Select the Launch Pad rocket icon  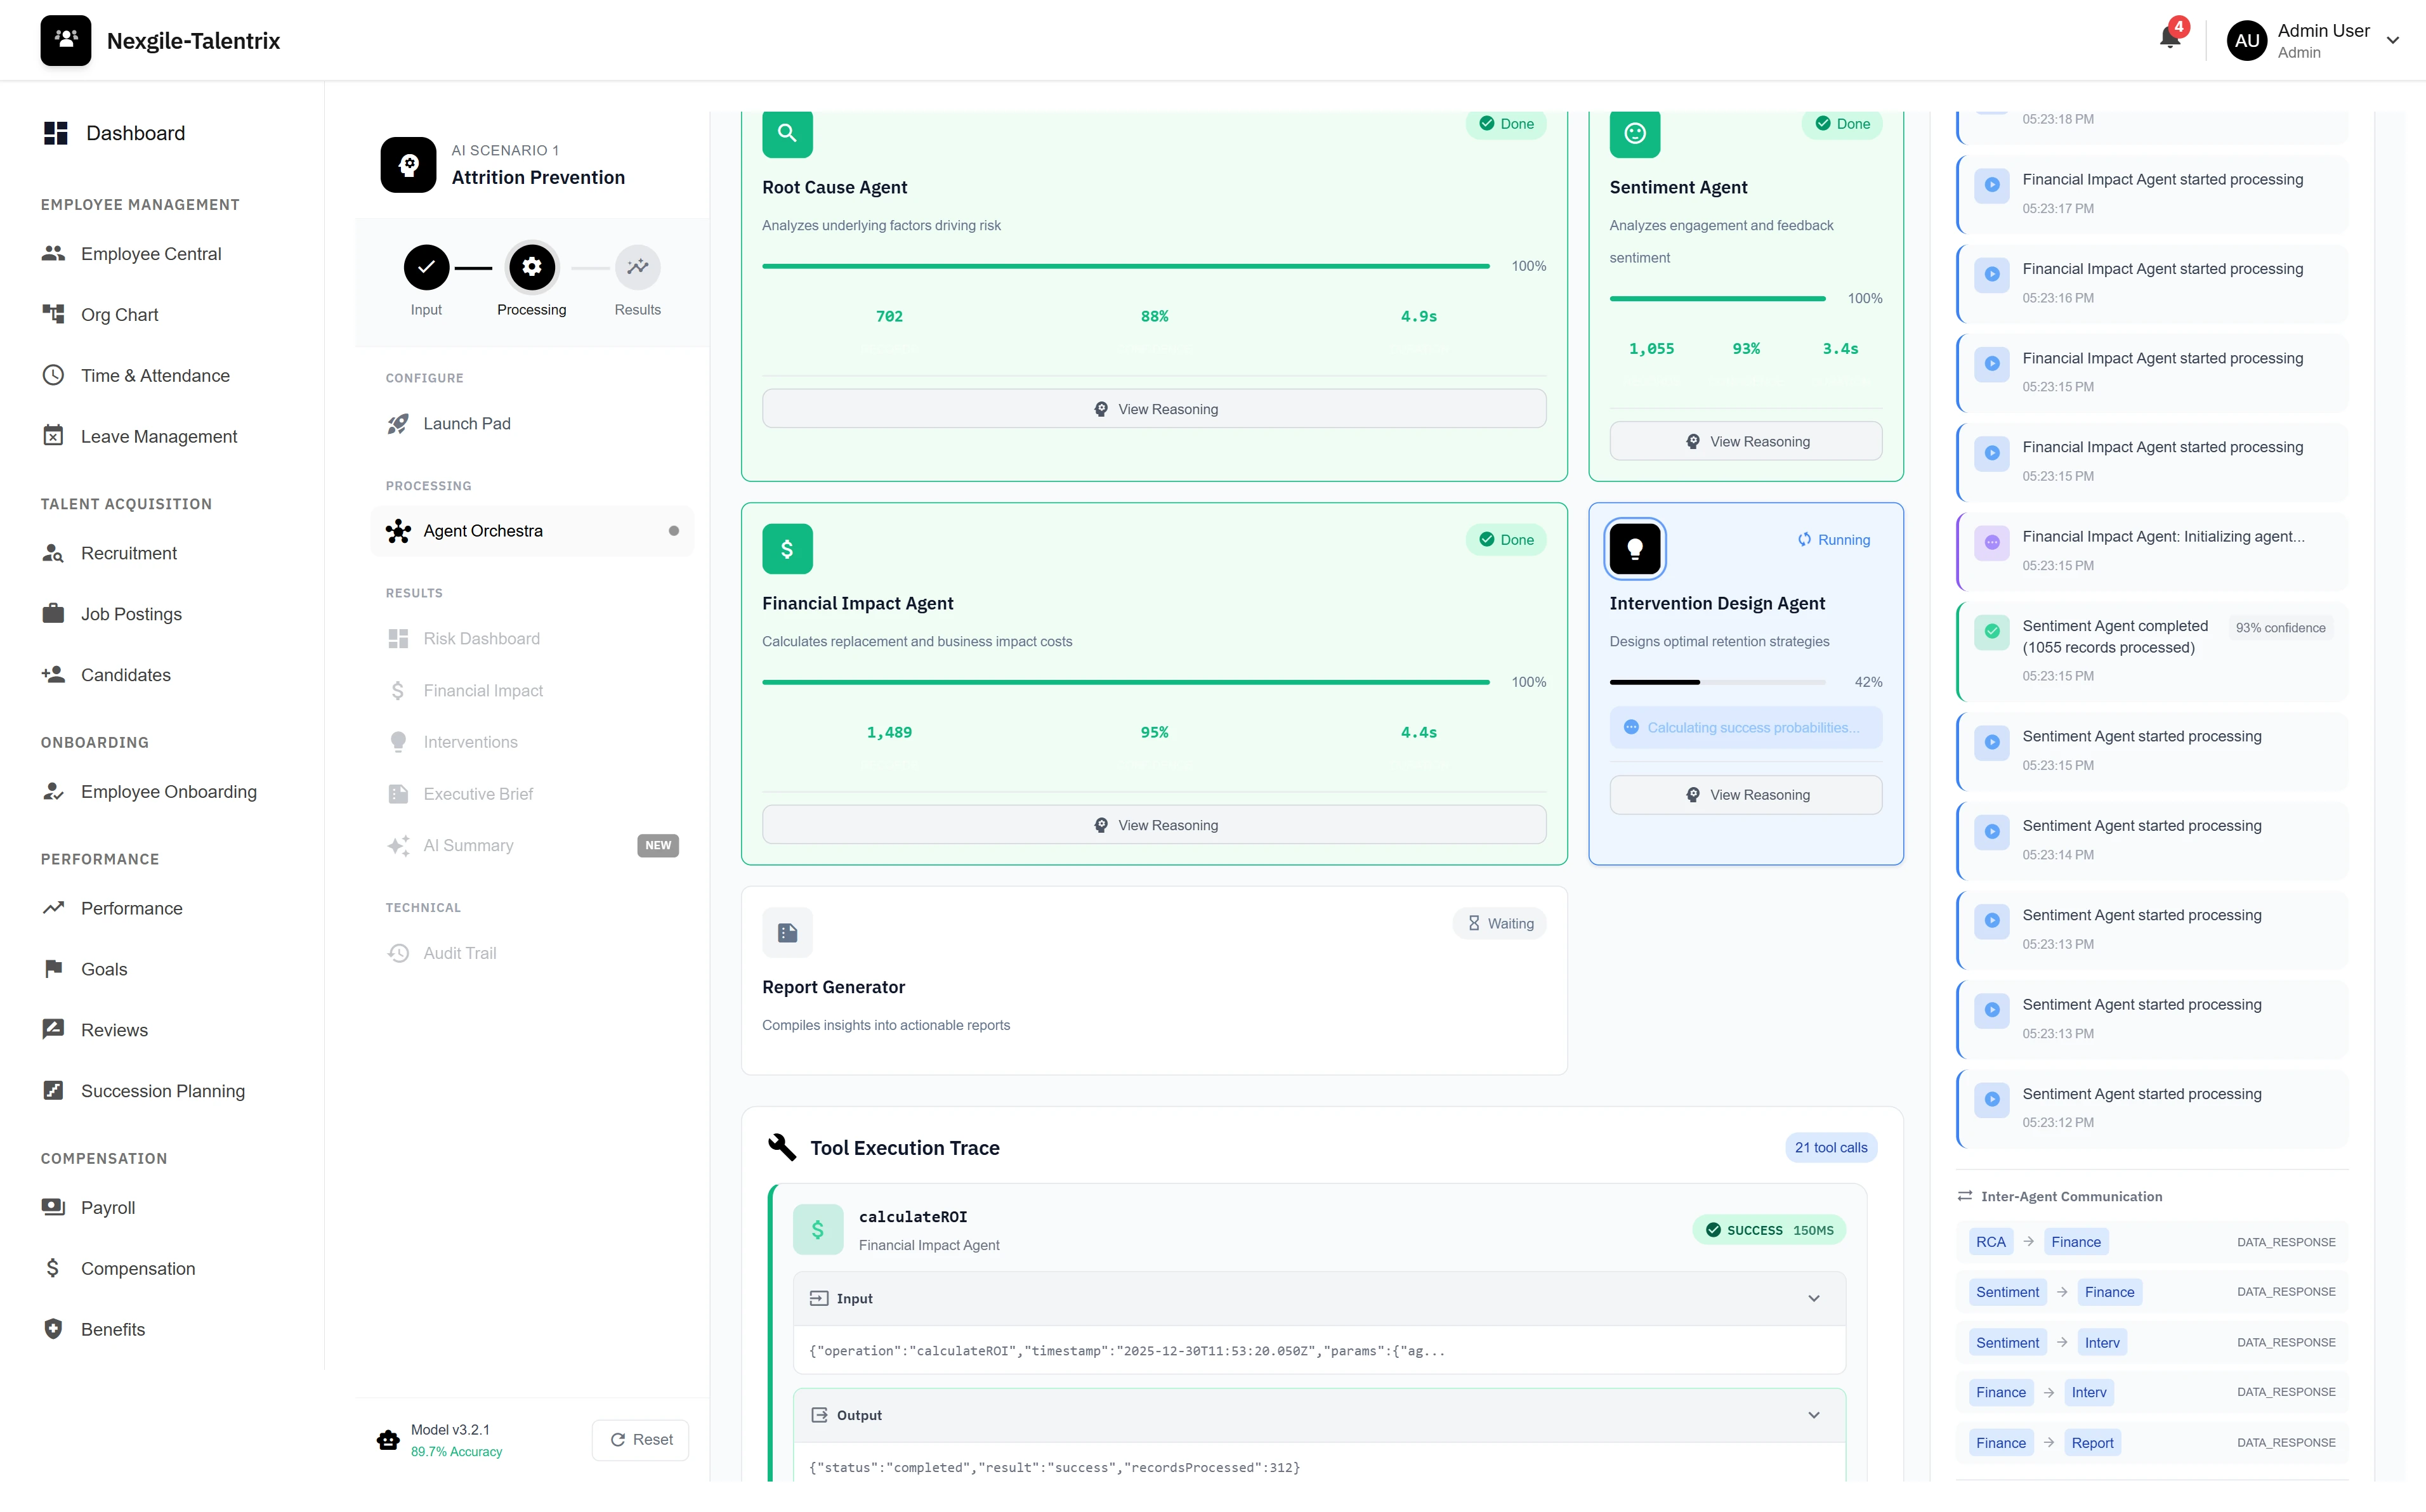tap(398, 423)
